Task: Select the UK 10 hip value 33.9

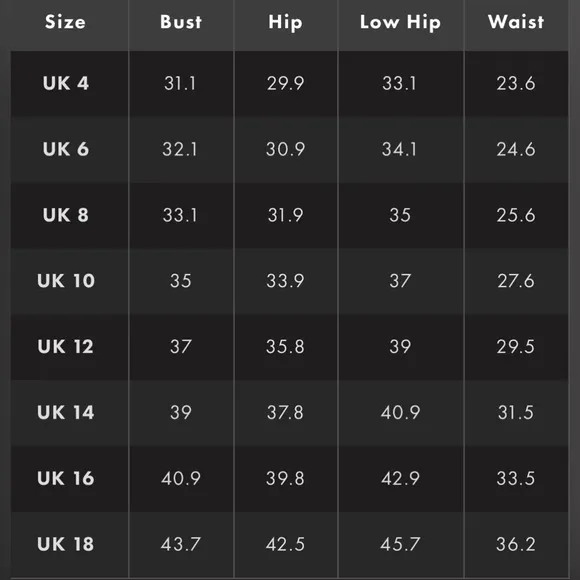Action: (x=285, y=281)
